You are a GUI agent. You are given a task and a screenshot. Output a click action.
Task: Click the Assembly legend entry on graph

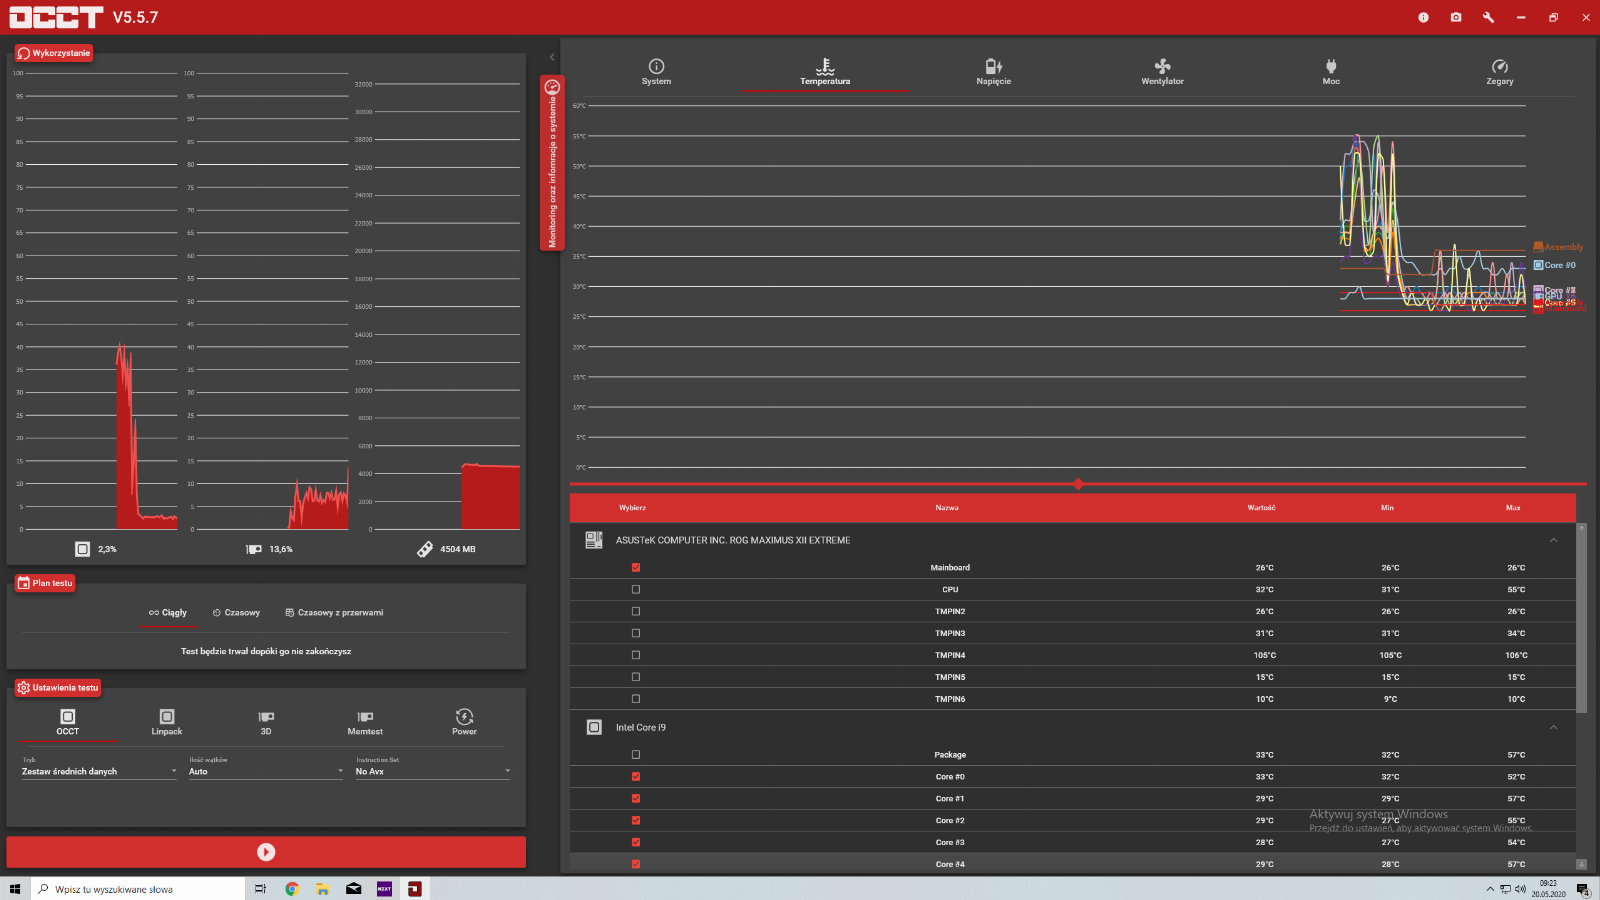click(1558, 247)
